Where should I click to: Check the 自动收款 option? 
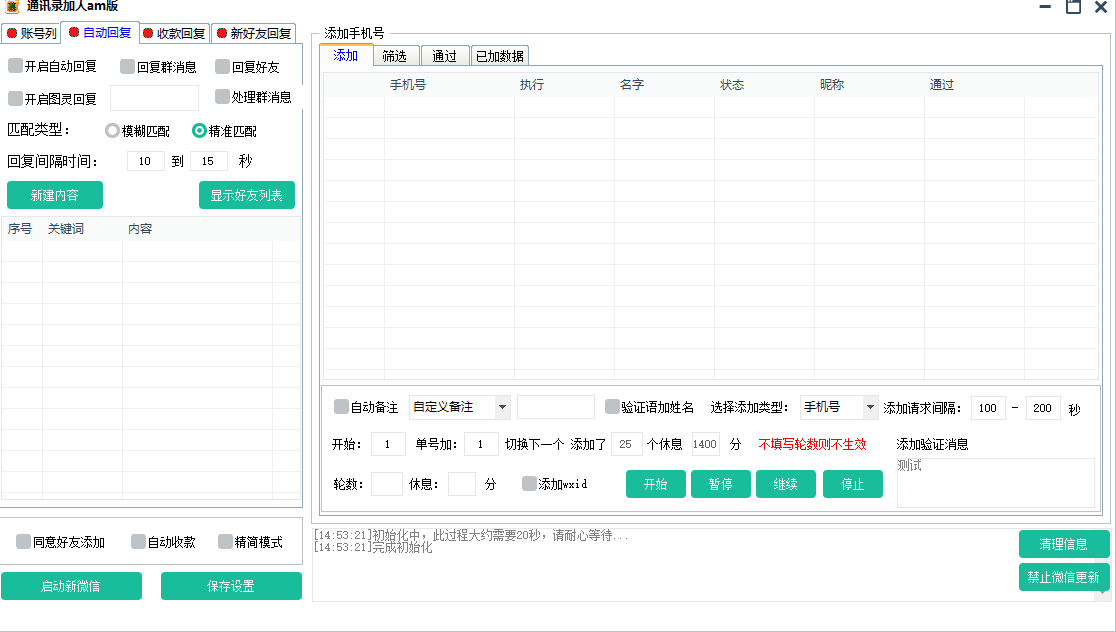[137, 541]
